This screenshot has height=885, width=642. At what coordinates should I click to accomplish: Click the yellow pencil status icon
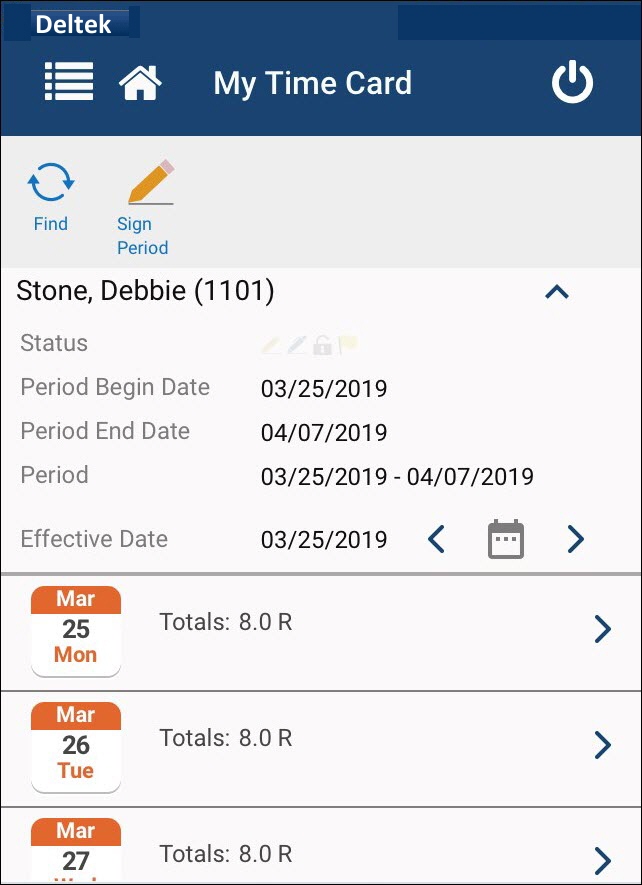271,345
